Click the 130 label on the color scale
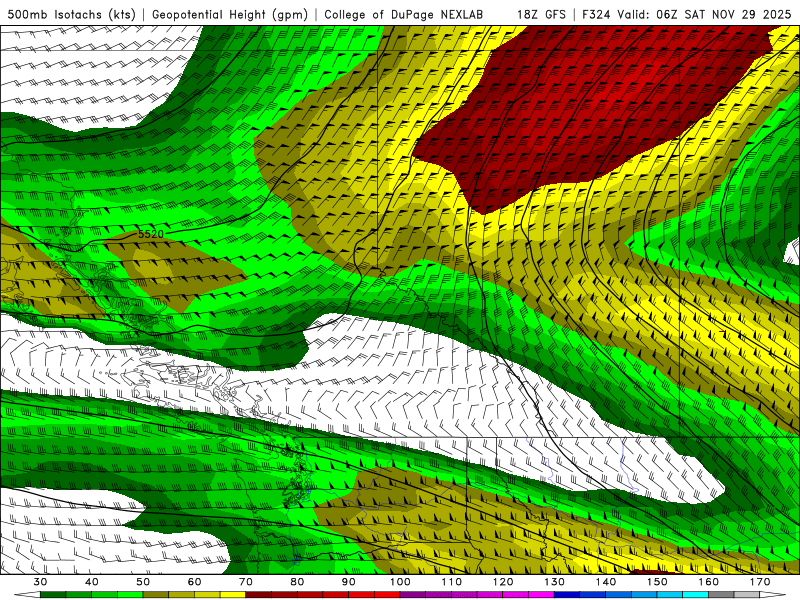The width and height of the screenshot is (800, 600). point(555,582)
